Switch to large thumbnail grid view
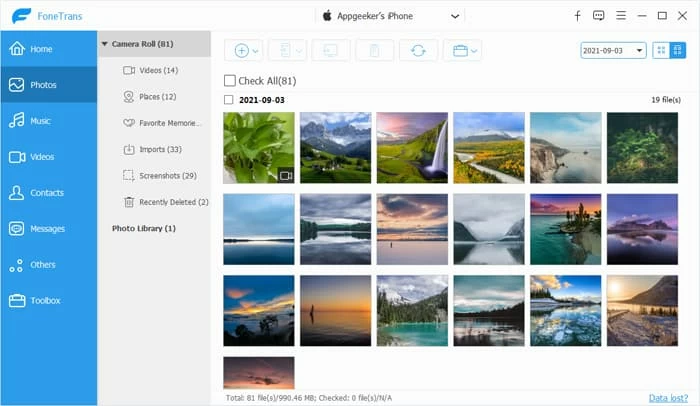Screen dimensions: 700x406 click(x=660, y=50)
